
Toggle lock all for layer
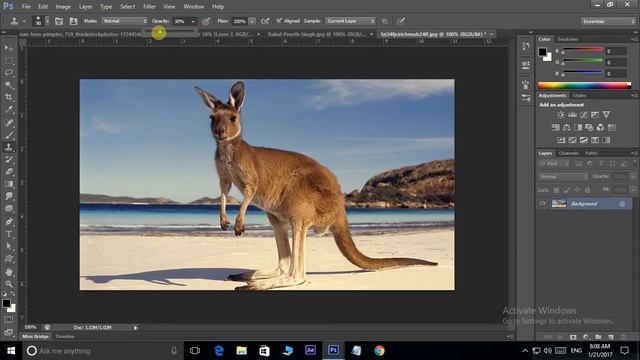tap(587, 190)
